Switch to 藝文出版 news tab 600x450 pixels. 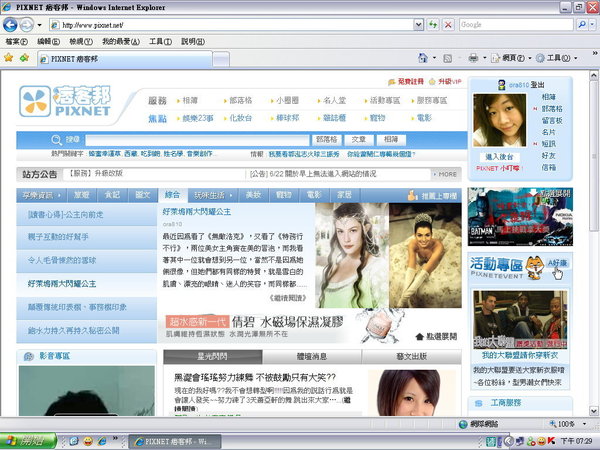[x=411, y=357]
